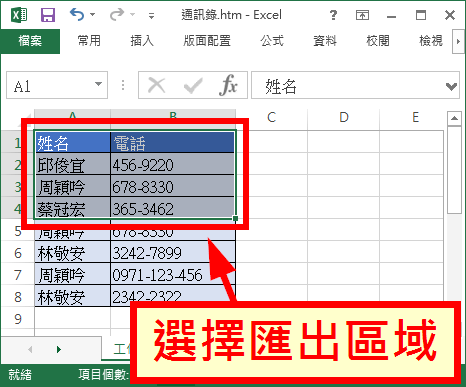Click the vertical scrollbar thumb

pyautogui.click(x=454, y=170)
